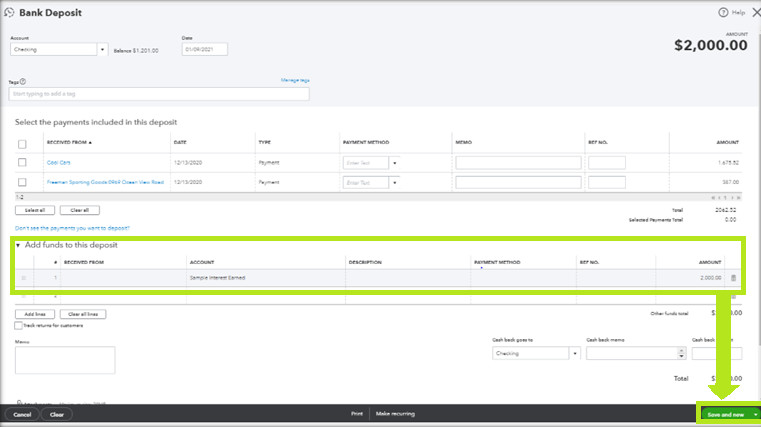Check the Freeman Sporting Goods payment checkbox
This screenshot has width=761, height=427.
click(x=22, y=182)
